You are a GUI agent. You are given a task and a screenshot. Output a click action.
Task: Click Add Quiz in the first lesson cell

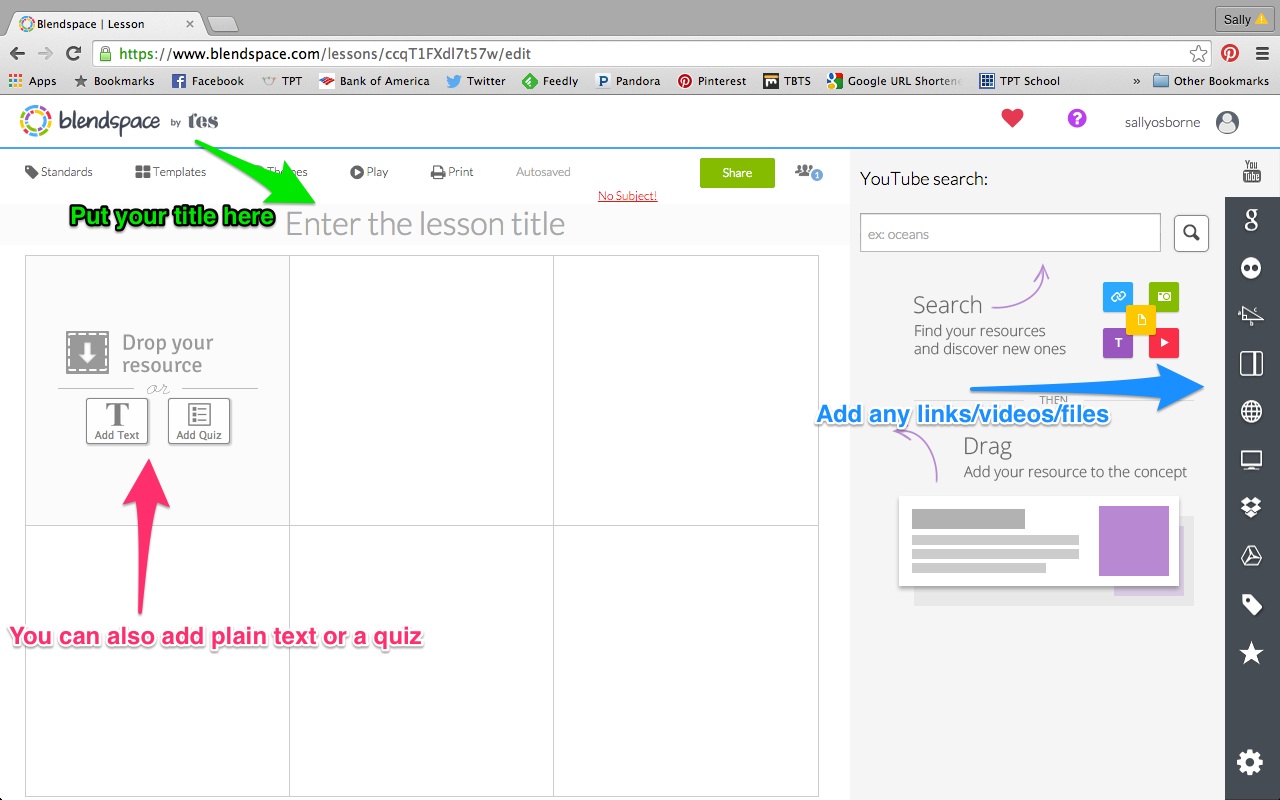point(198,420)
